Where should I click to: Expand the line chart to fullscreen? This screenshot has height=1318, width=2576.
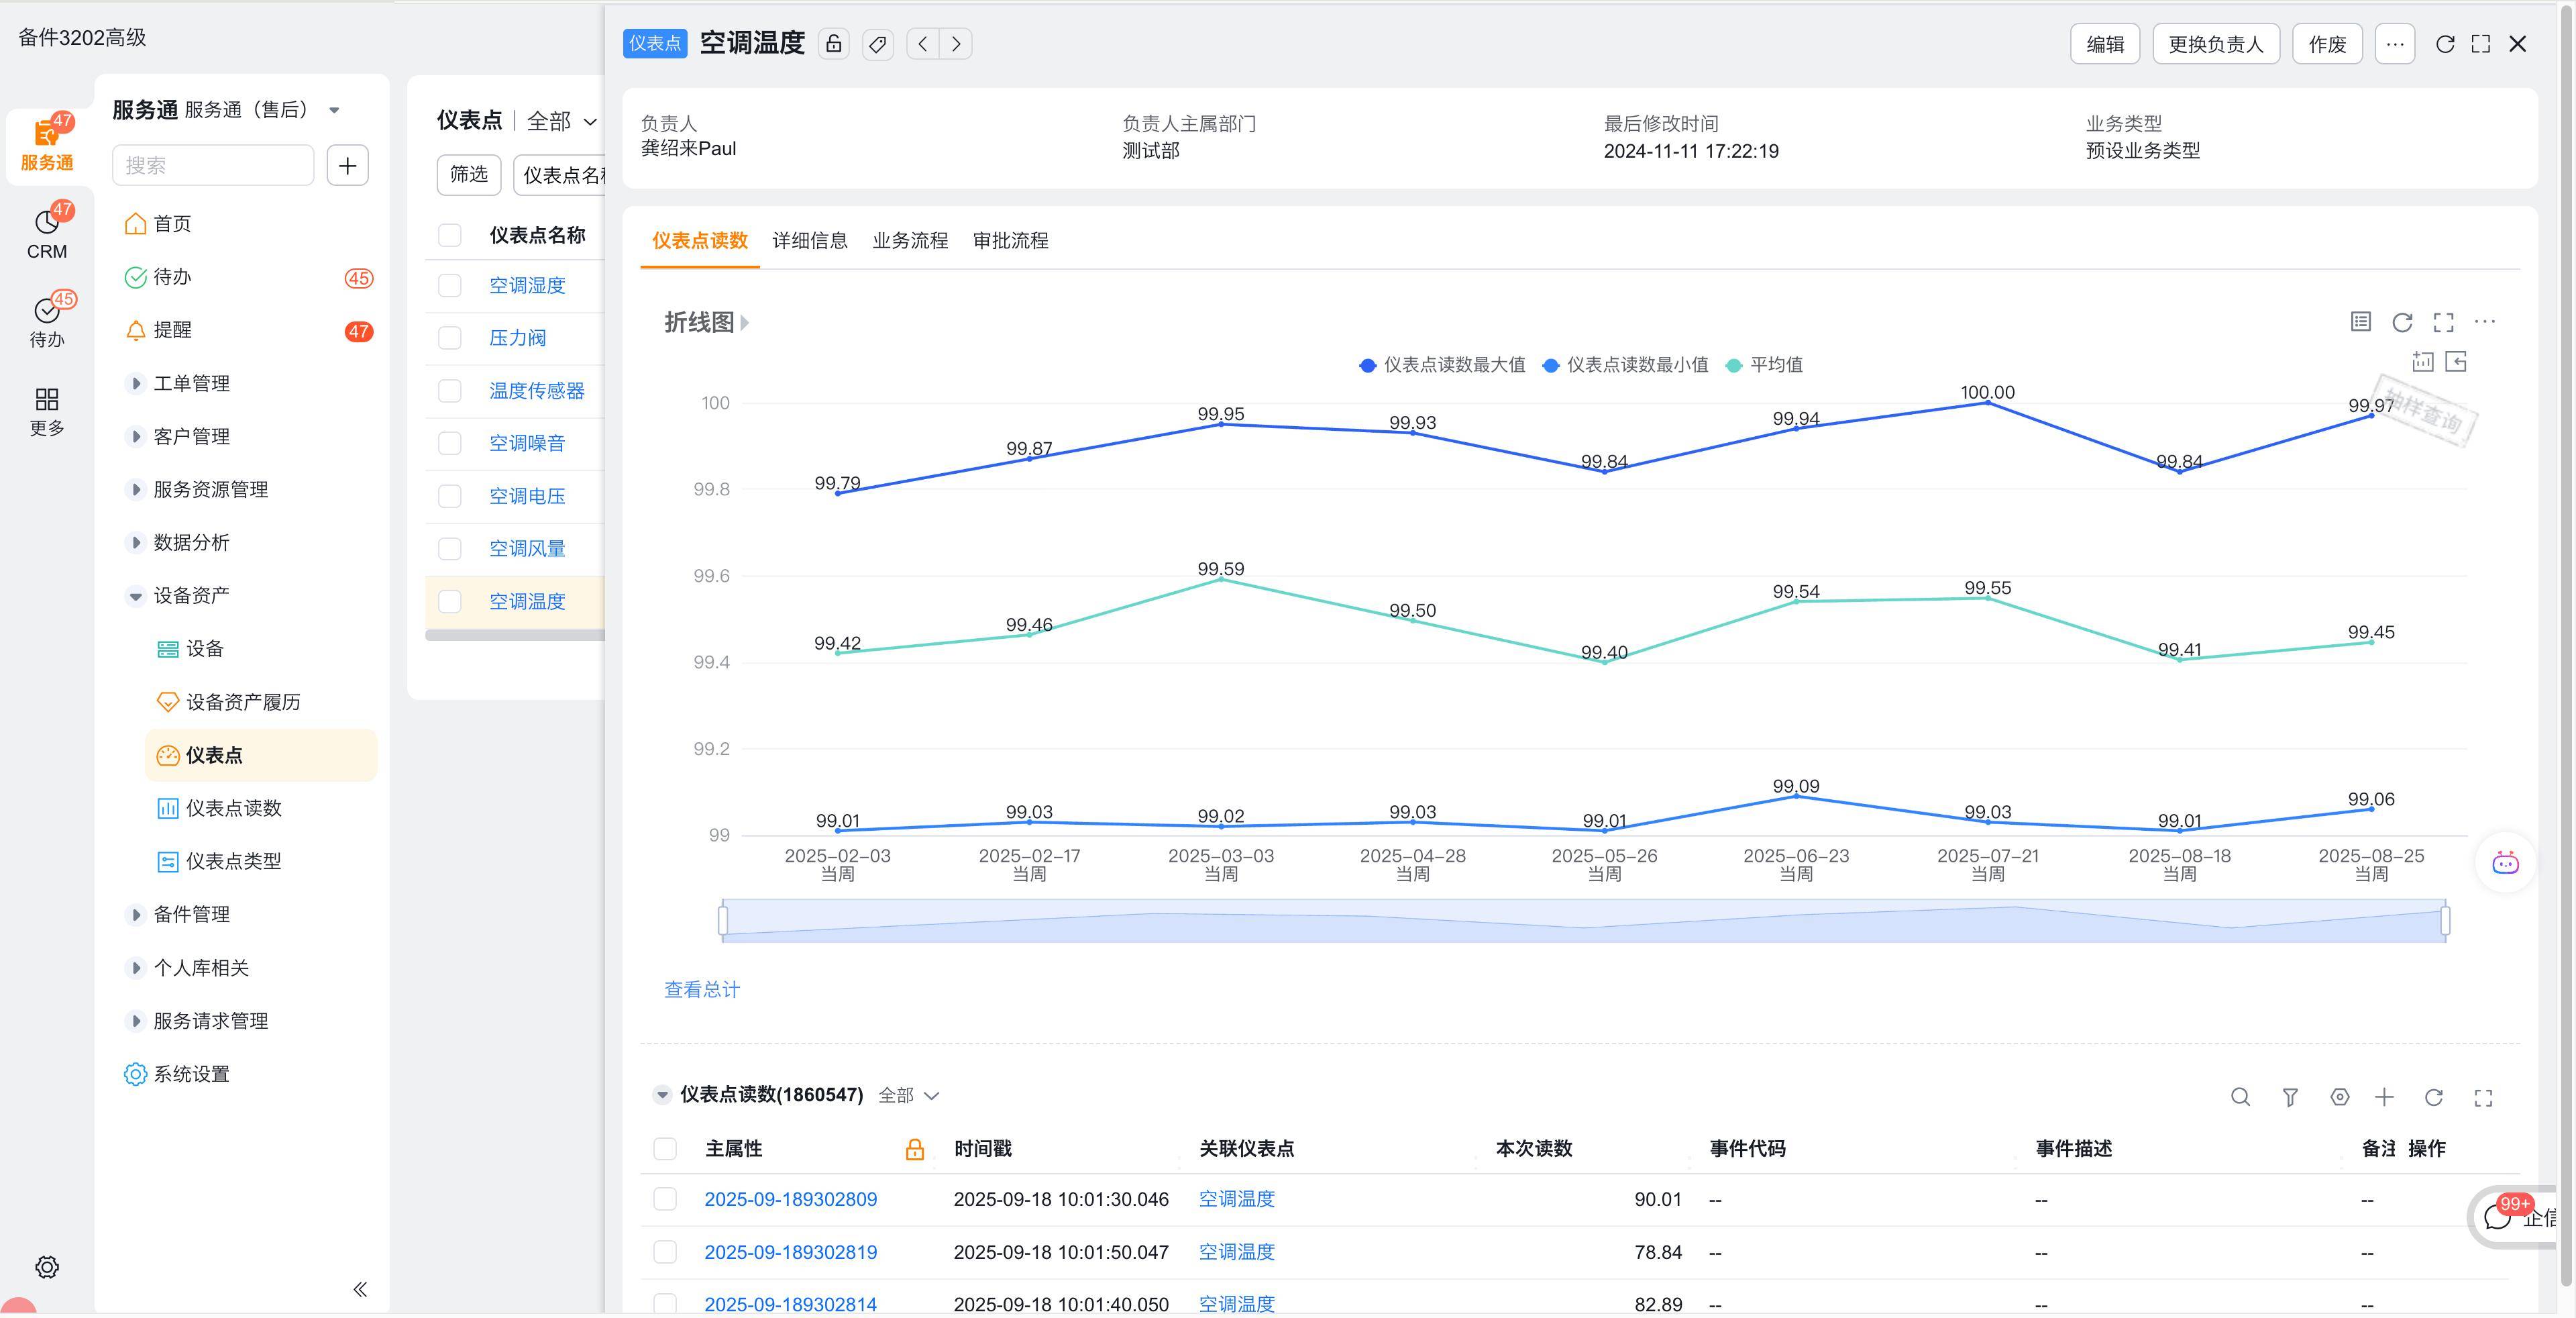click(2443, 322)
